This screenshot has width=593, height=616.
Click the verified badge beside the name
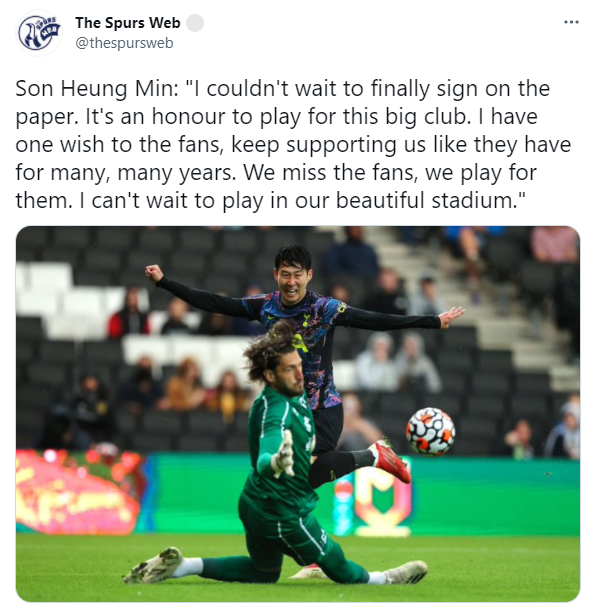click(195, 23)
